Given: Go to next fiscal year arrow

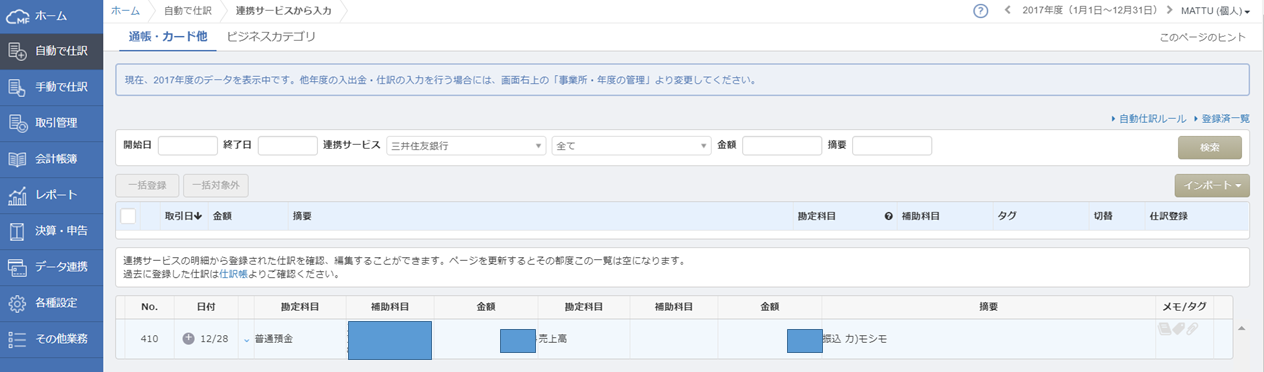Looking at the screenshot, I should click(x=1170, y=11).
